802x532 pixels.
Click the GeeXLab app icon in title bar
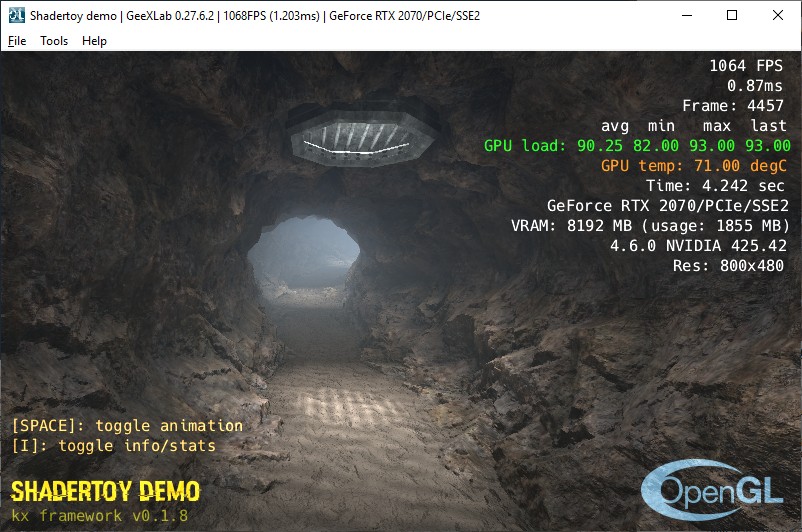[x=17, y=15]
